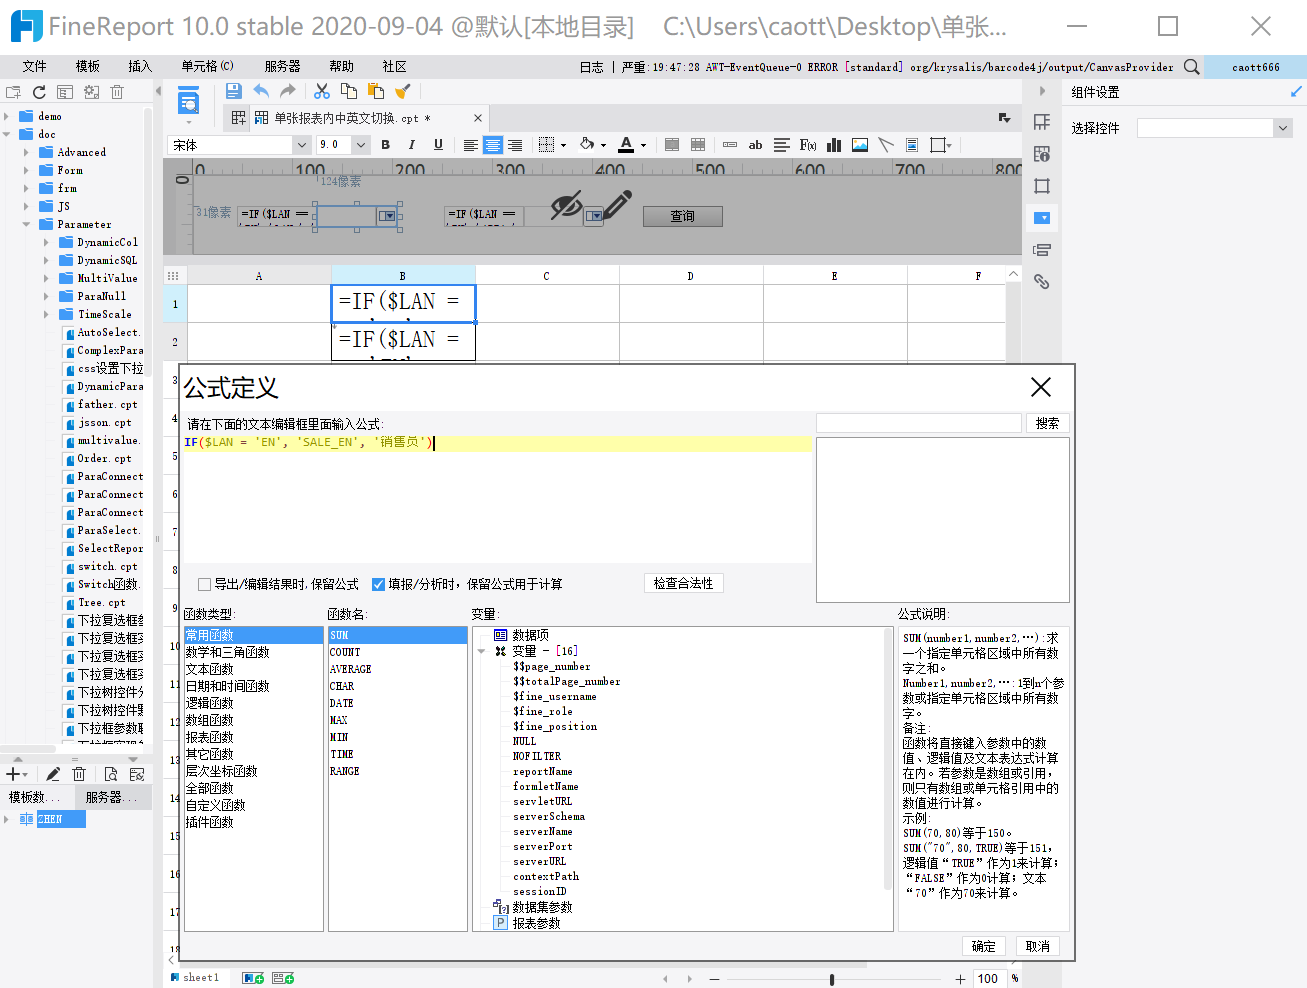Click the function search input field

[x=919, y=423]
